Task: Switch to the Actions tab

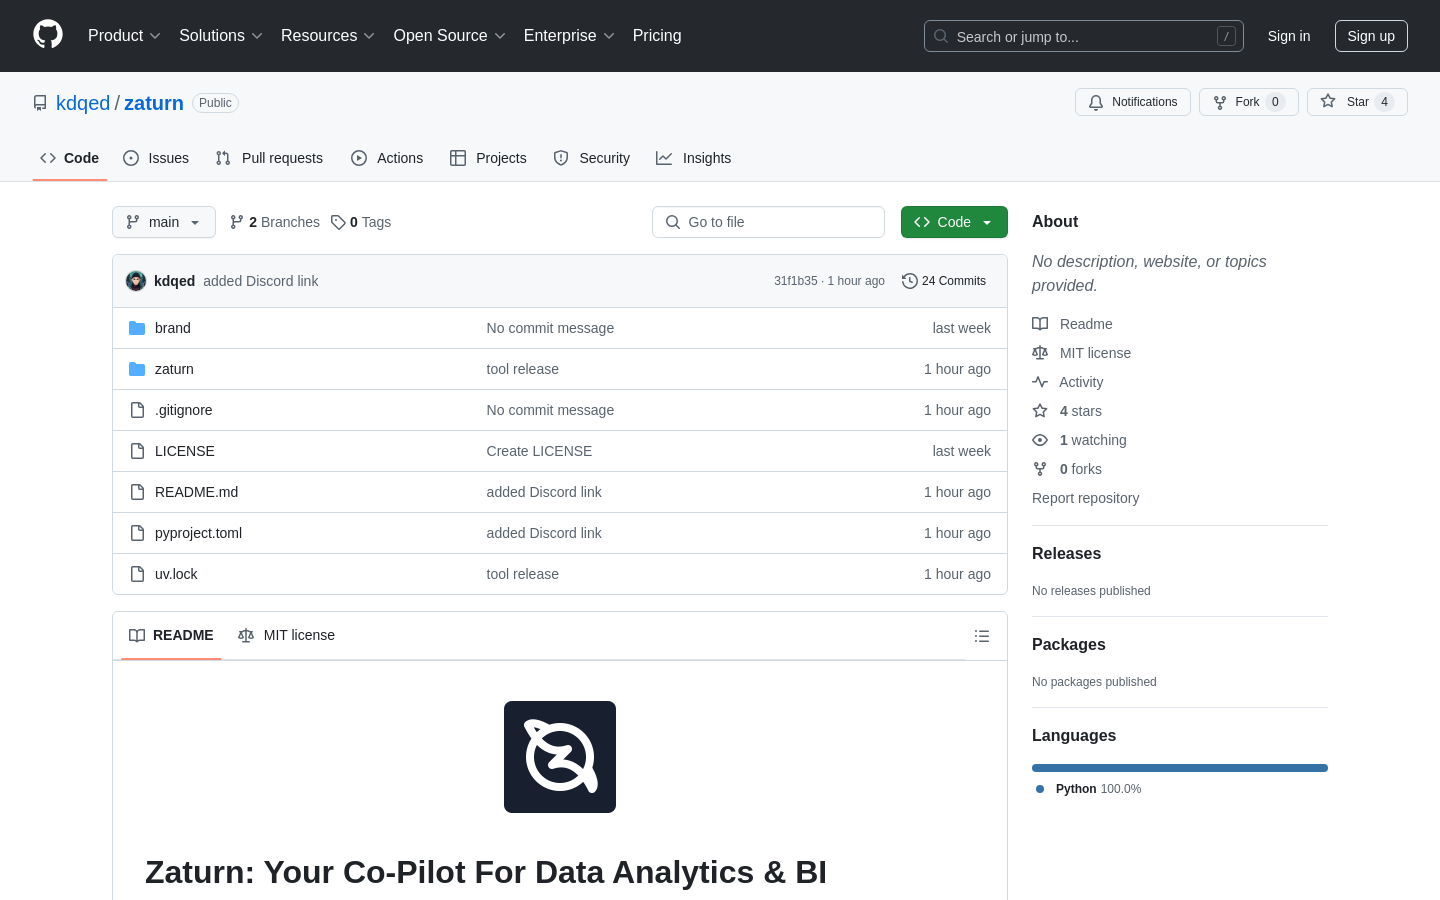Action: pos(387,158)
